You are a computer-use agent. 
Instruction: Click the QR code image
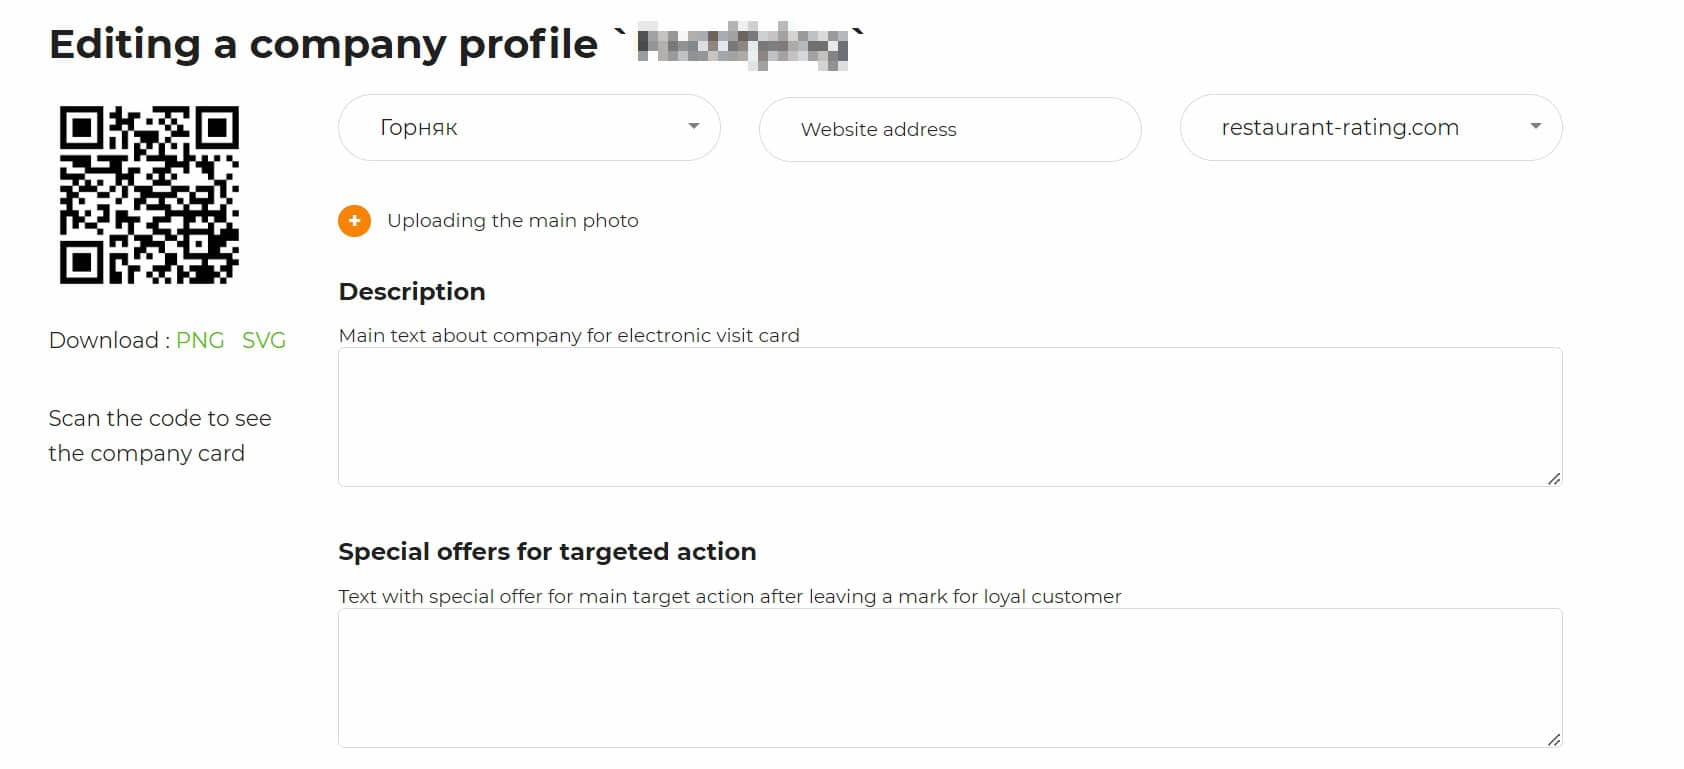[x=149, y=195]
